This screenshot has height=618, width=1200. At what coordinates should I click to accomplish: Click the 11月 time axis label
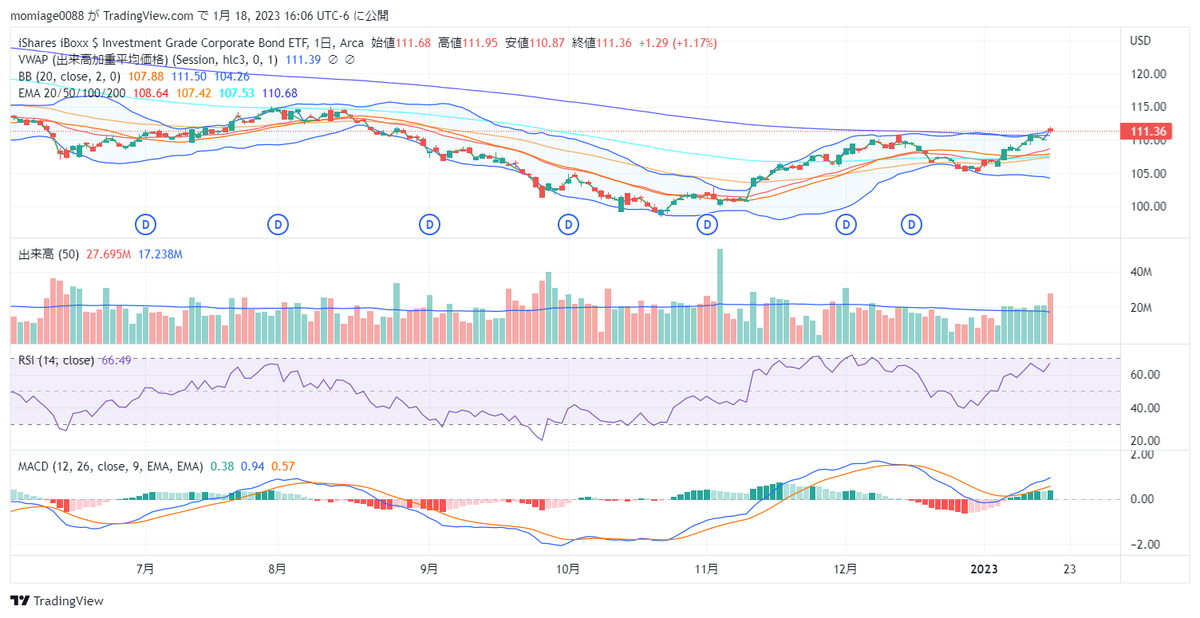click(707, 569)
